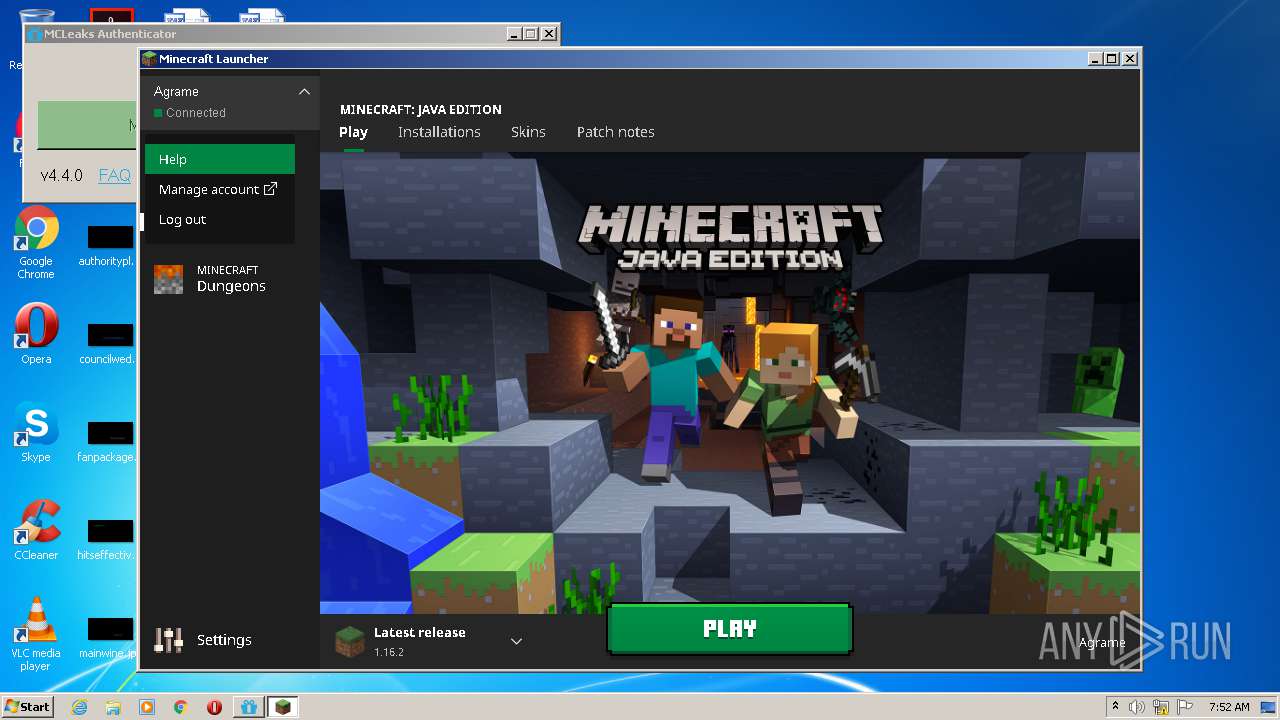The width and height of the screenshot is (1280, 720).
Task: Open the fanpackage desktop file
Action: [x=108, y=442]
